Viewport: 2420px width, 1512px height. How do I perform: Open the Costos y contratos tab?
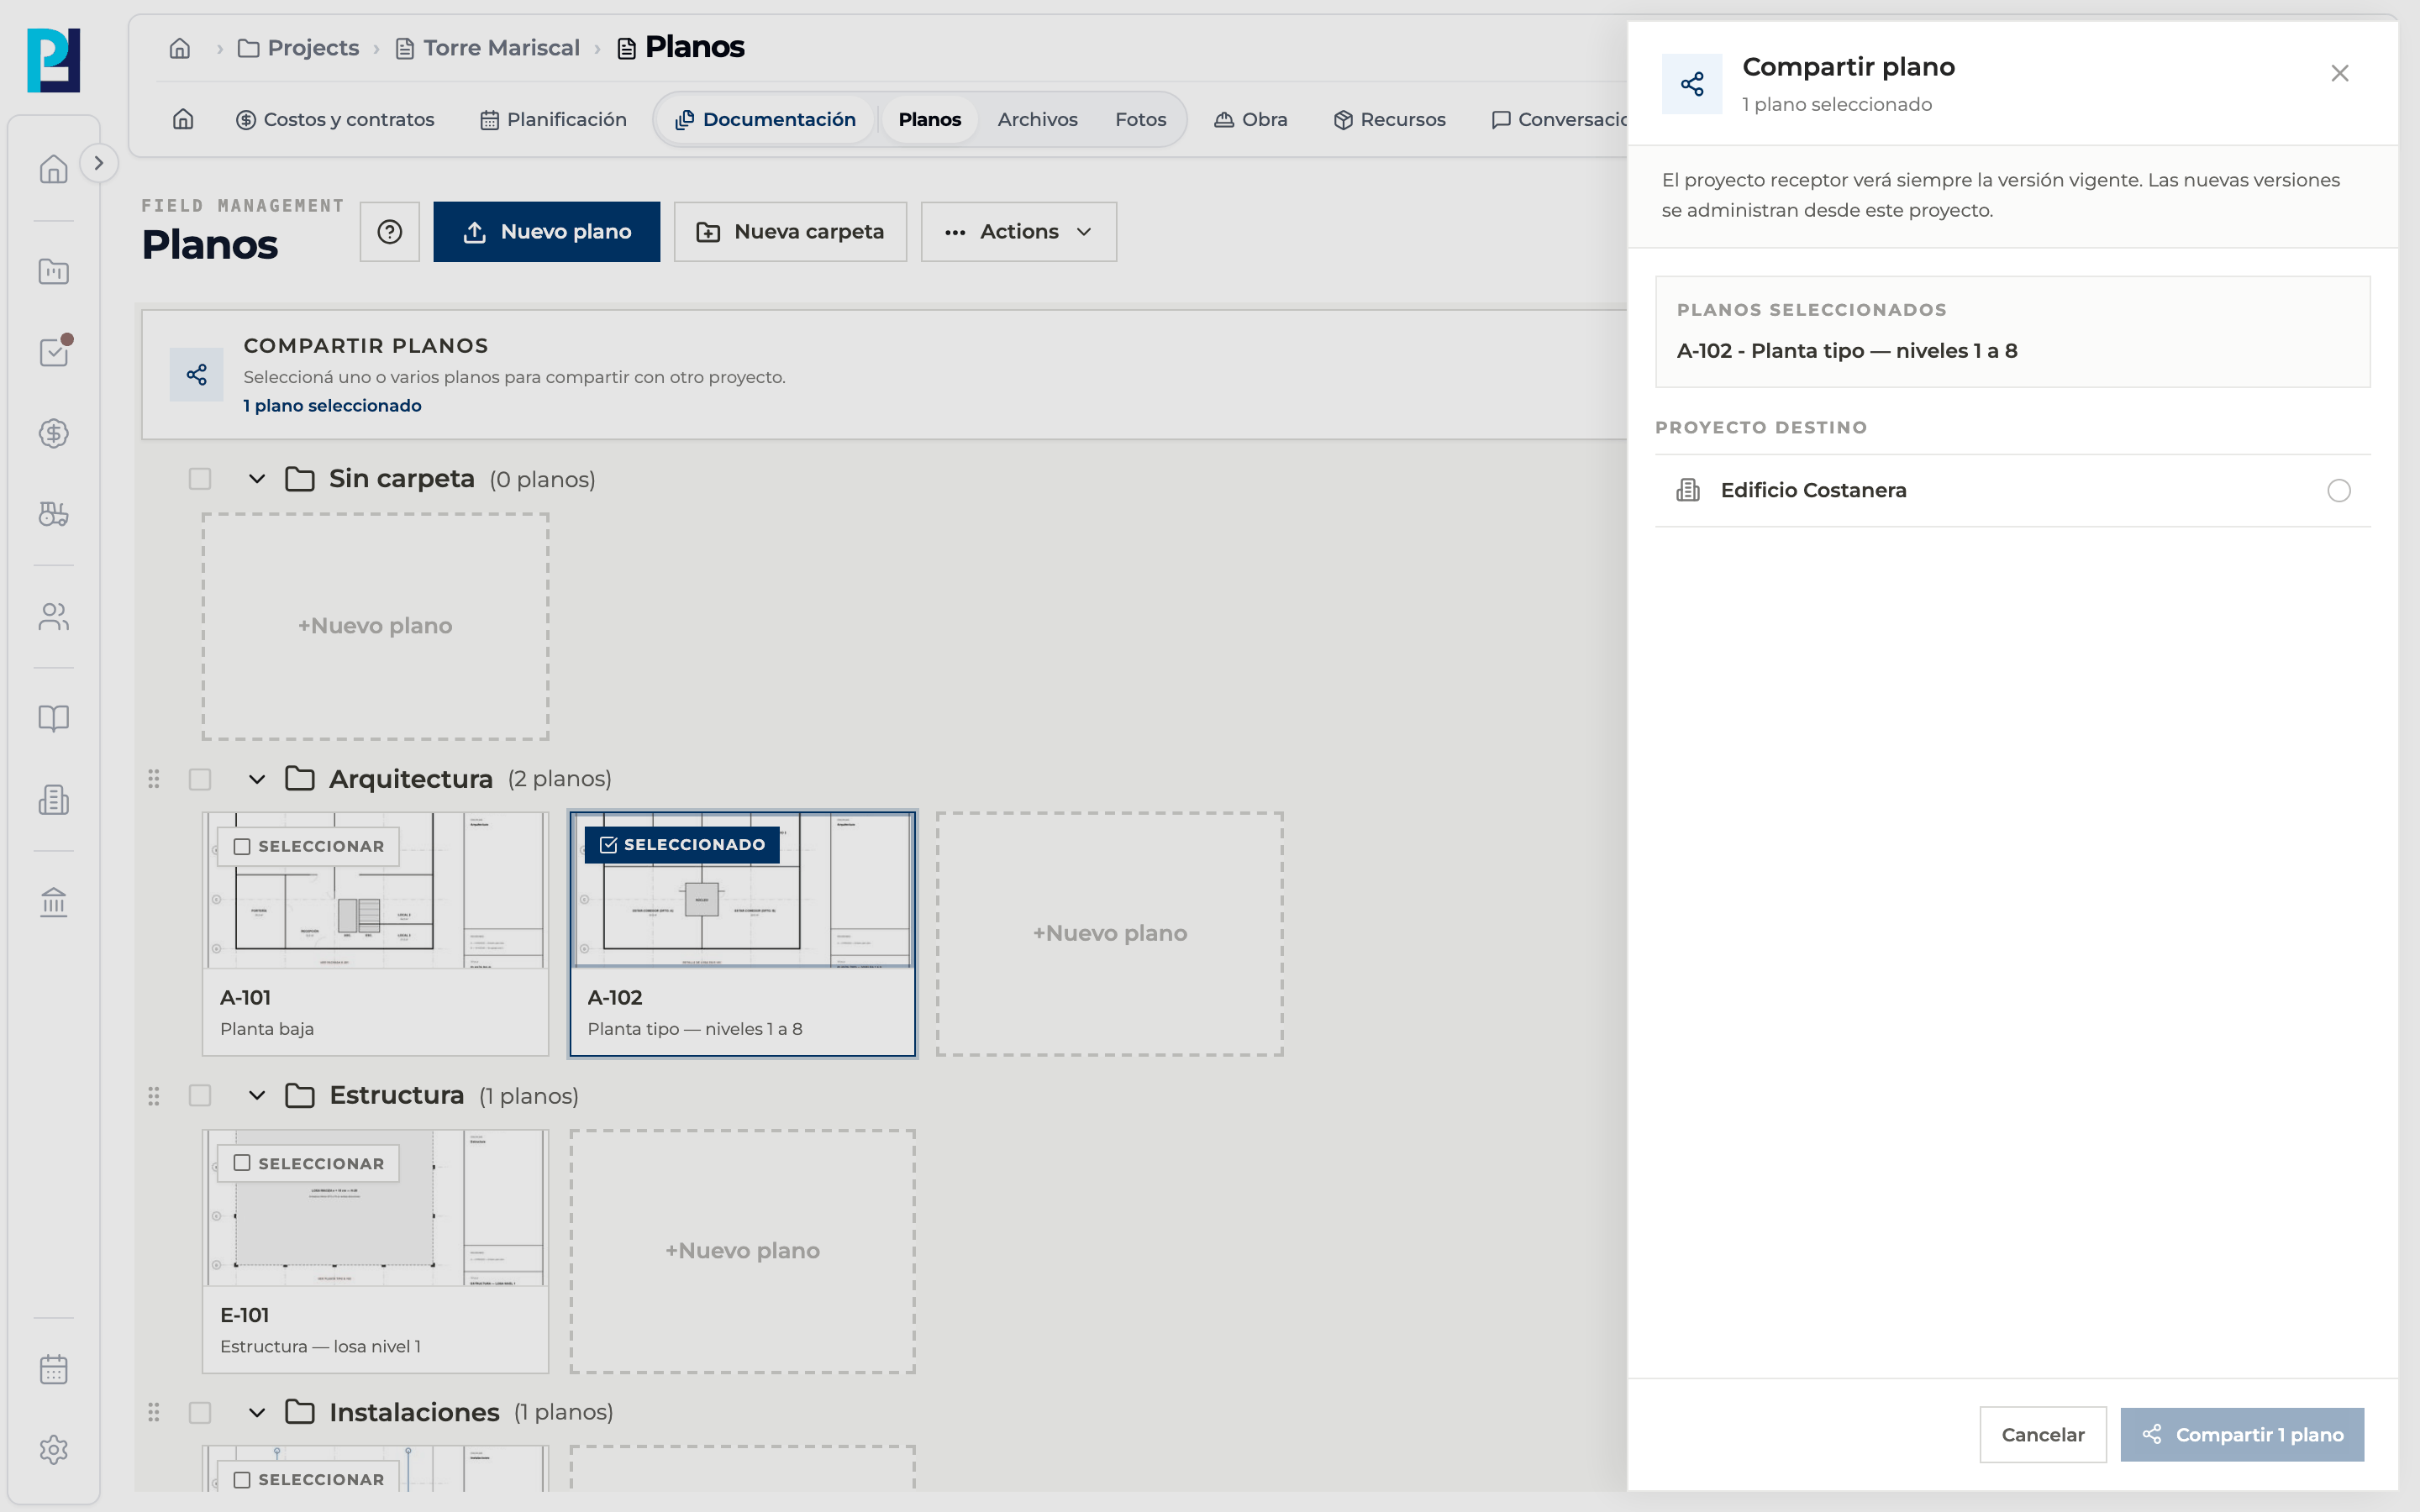[x=335, y=120]
